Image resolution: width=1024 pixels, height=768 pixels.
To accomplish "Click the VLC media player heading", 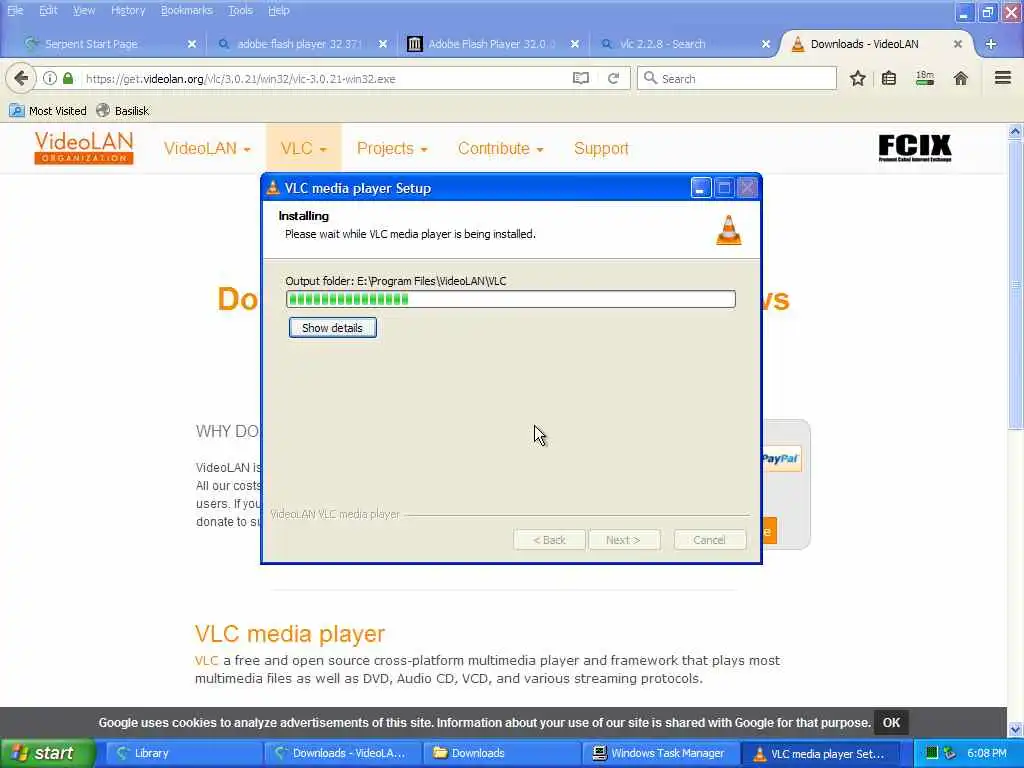I will [289, 633].
